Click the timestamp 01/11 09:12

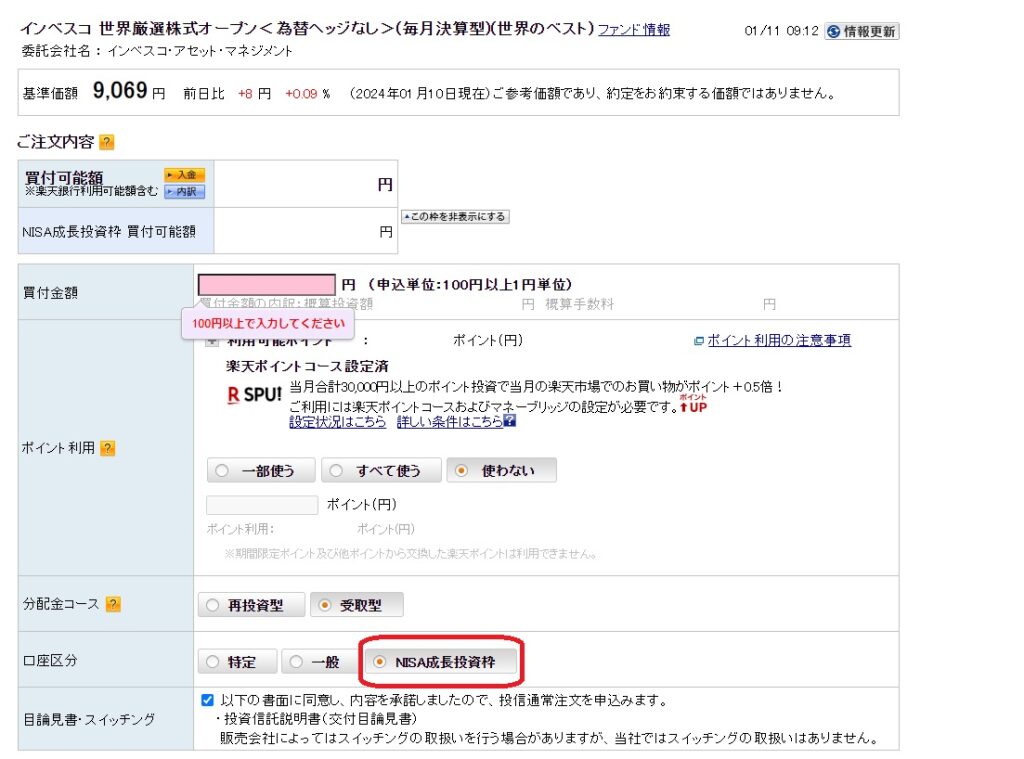pos(781,31)
